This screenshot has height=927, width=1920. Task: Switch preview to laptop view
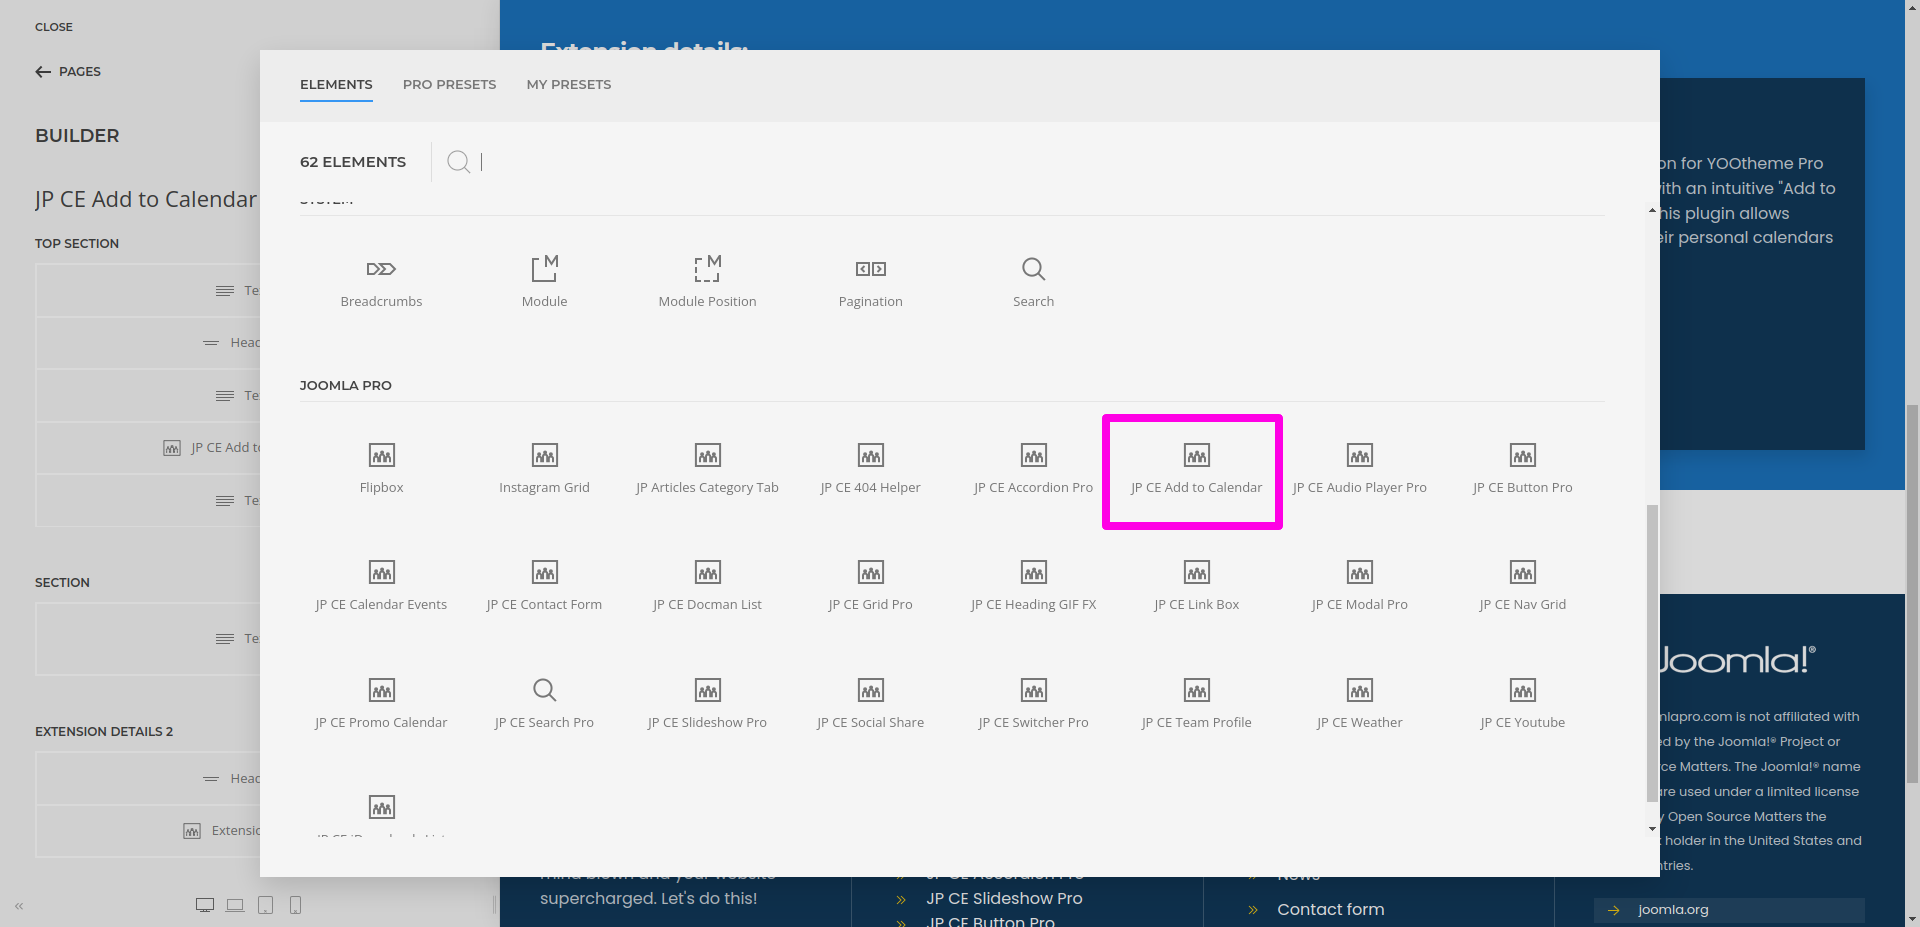[x=235, y=905]
